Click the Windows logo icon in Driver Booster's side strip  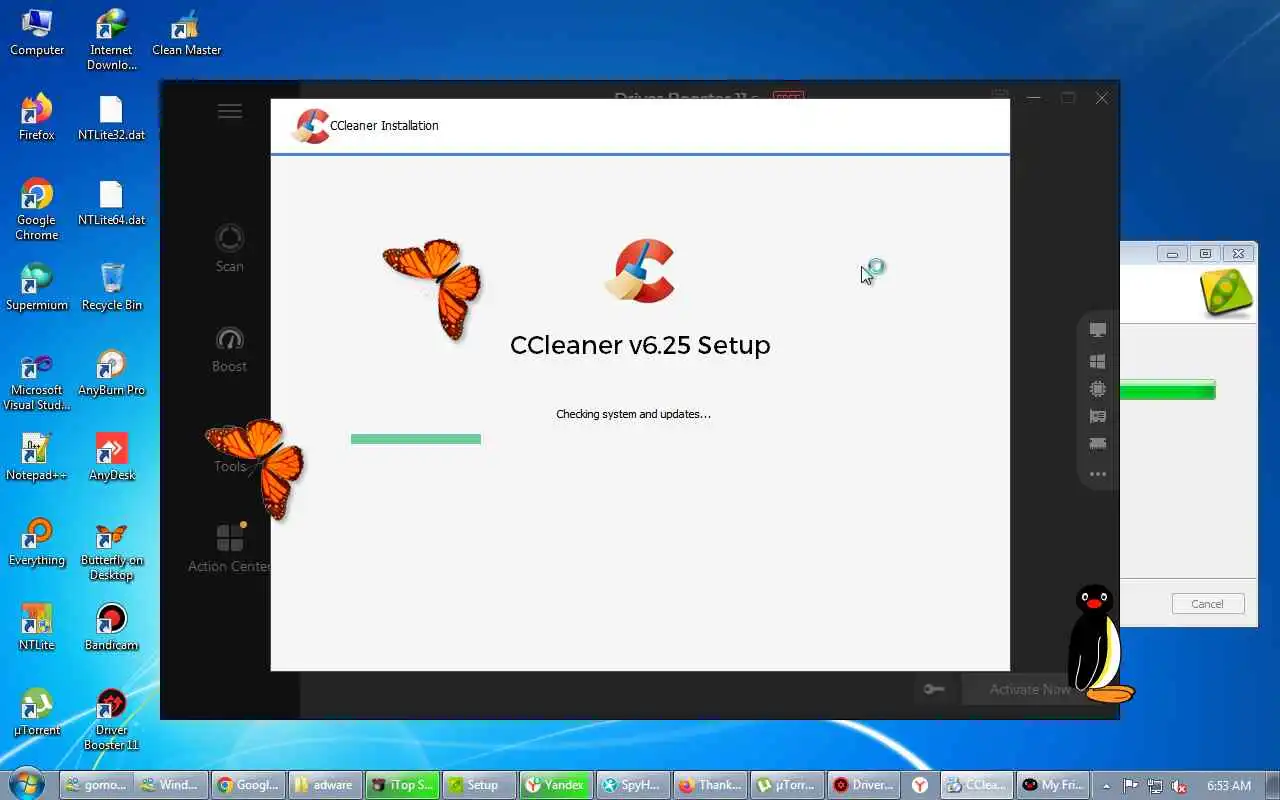click(x=1098, y=361)
